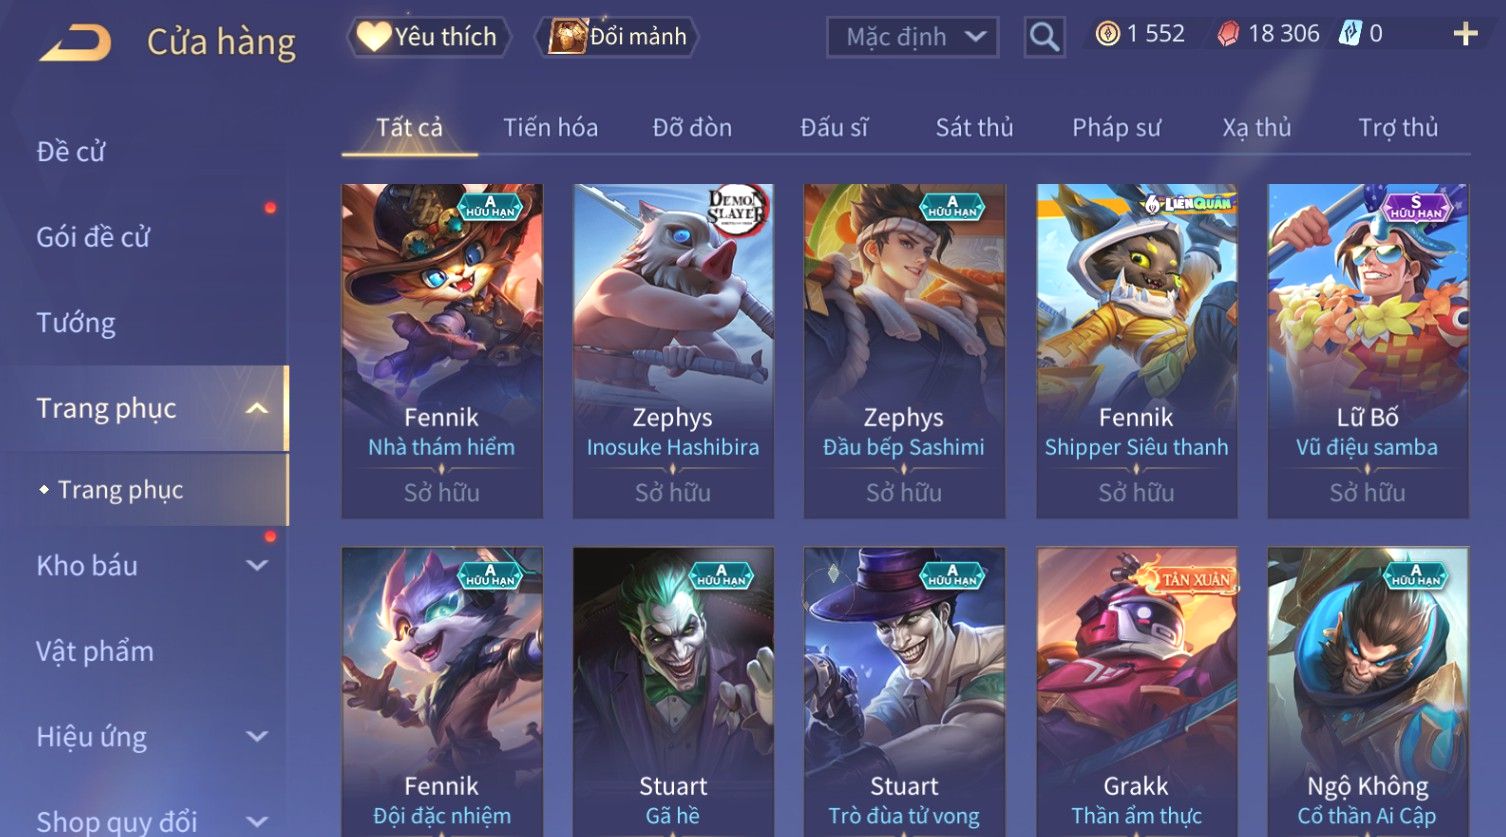Screen dimensions: 1506x837
Task: Go to the Tướng menu entry
Action: coord(76,323)
